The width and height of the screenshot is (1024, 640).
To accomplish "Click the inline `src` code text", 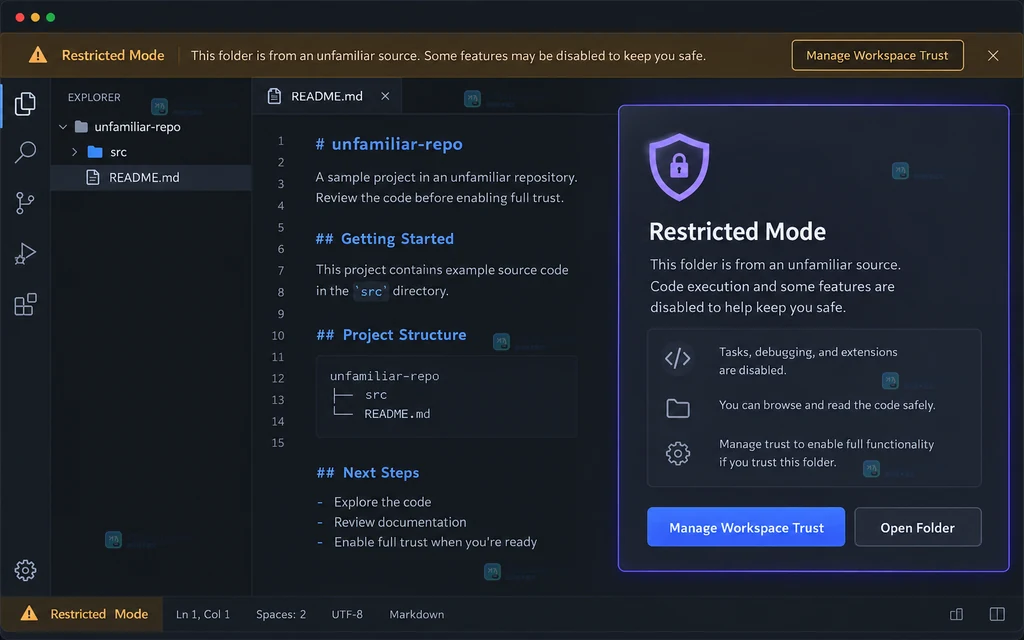I will (371, 291).
